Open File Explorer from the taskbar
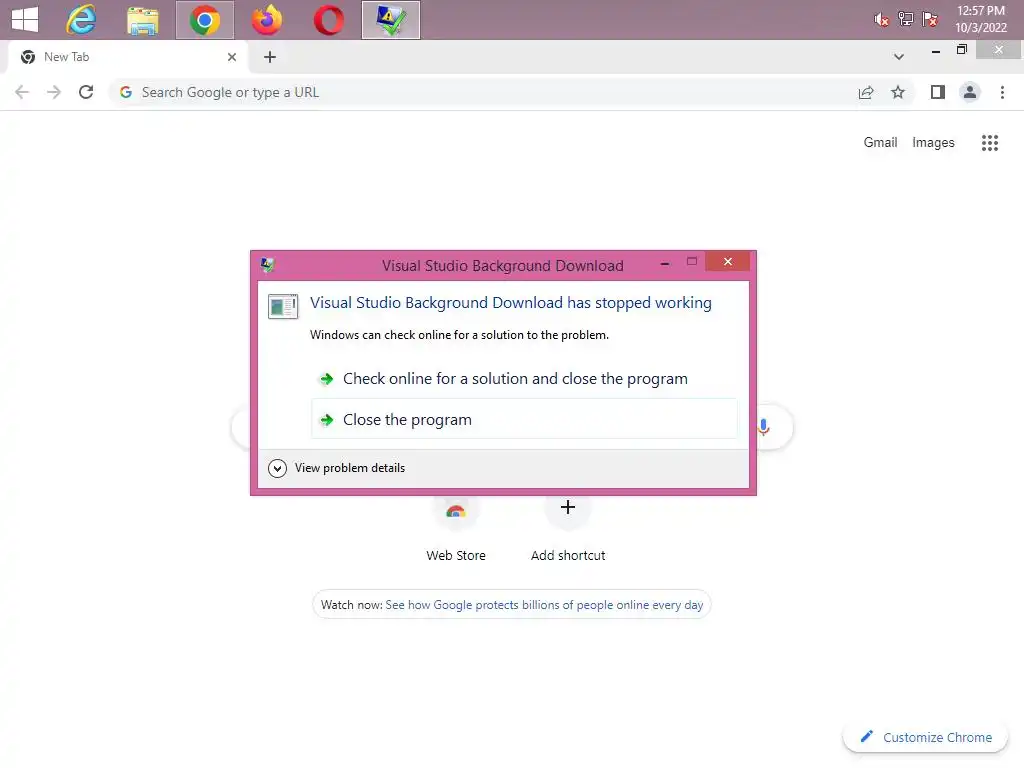This screenshot has width=1024, height=768. click(142, 20)
